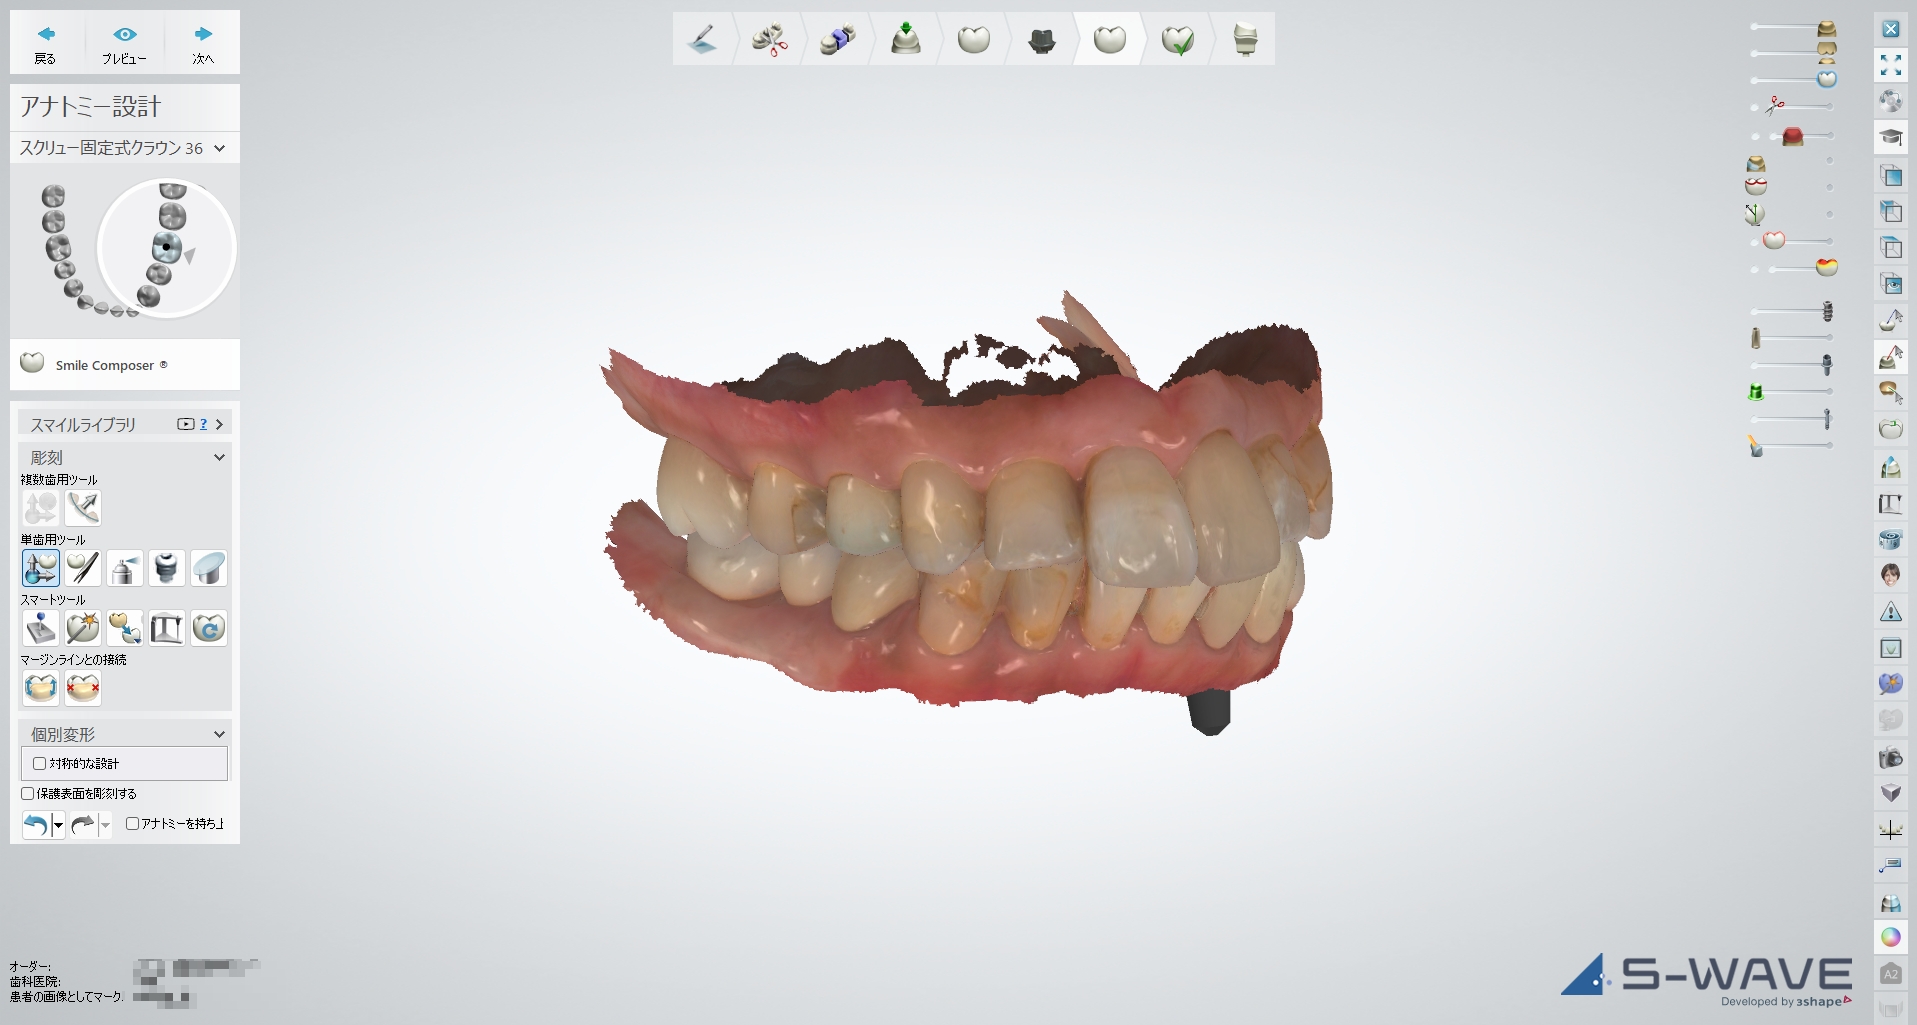The image size is (1917, 1025).
Task: Select the magic wand tooth smart tool
Action: tap(83, 628)
